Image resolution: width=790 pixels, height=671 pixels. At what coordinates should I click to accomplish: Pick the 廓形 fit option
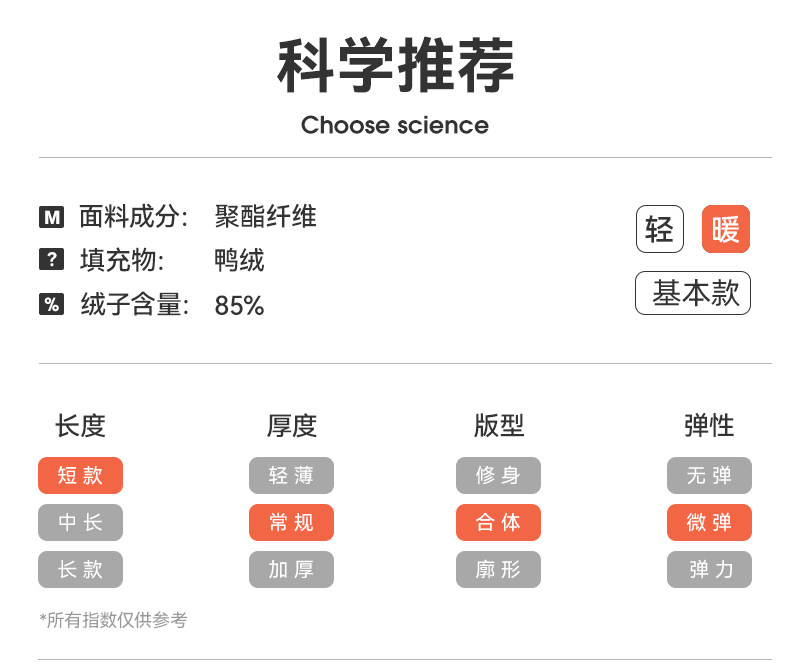(498, 570)
